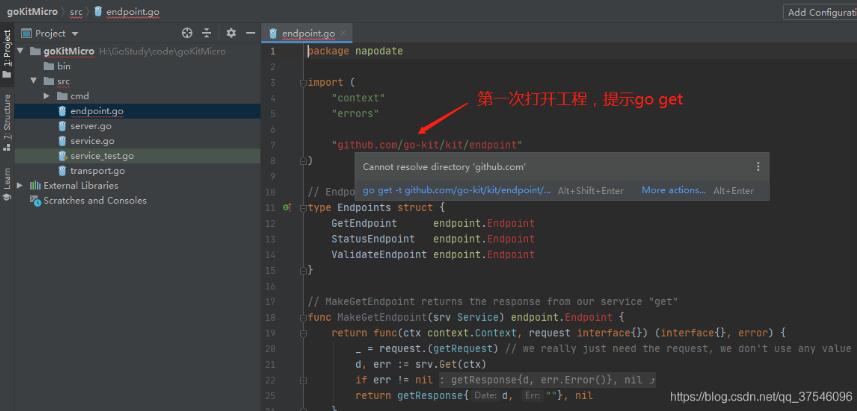Click the Add Configuration button
This screenshot has height=411, width=857.
click(820, 12)
